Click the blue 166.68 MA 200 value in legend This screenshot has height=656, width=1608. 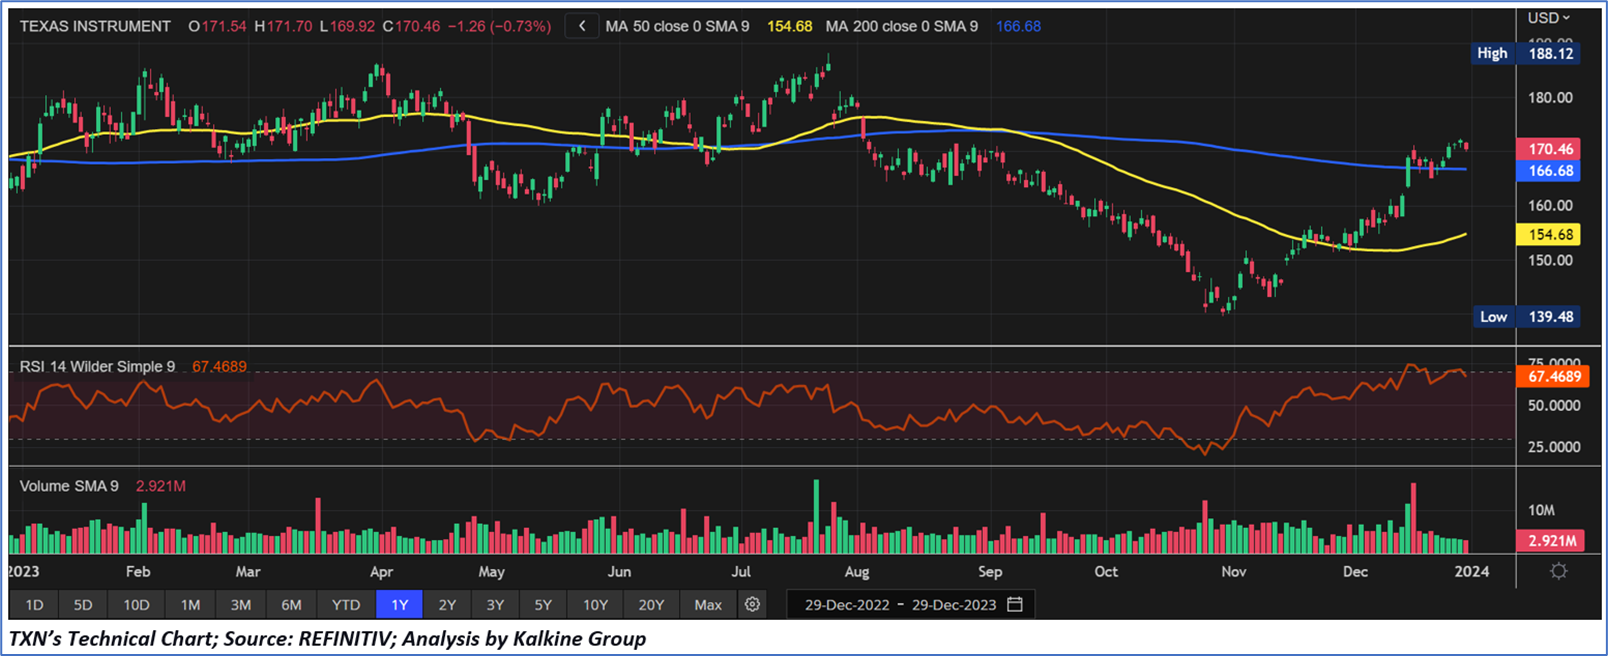tap(1018, 27)
